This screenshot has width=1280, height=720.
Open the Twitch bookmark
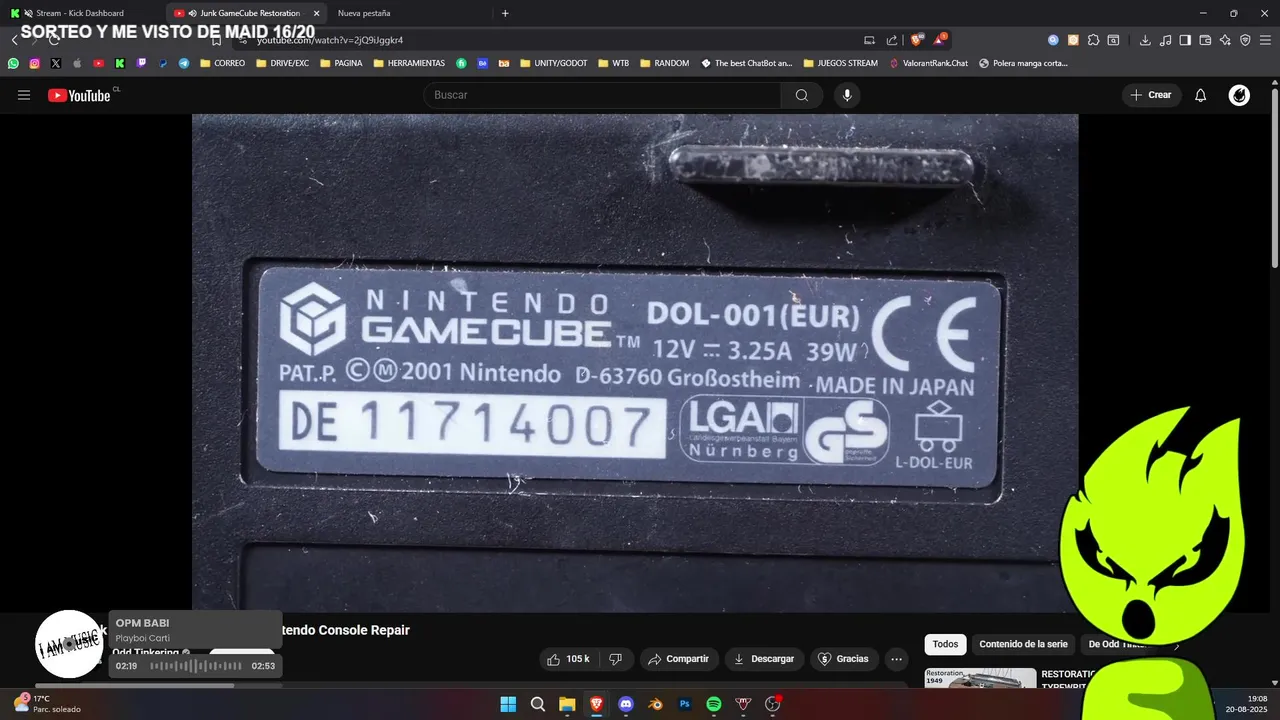pos(141,63)
